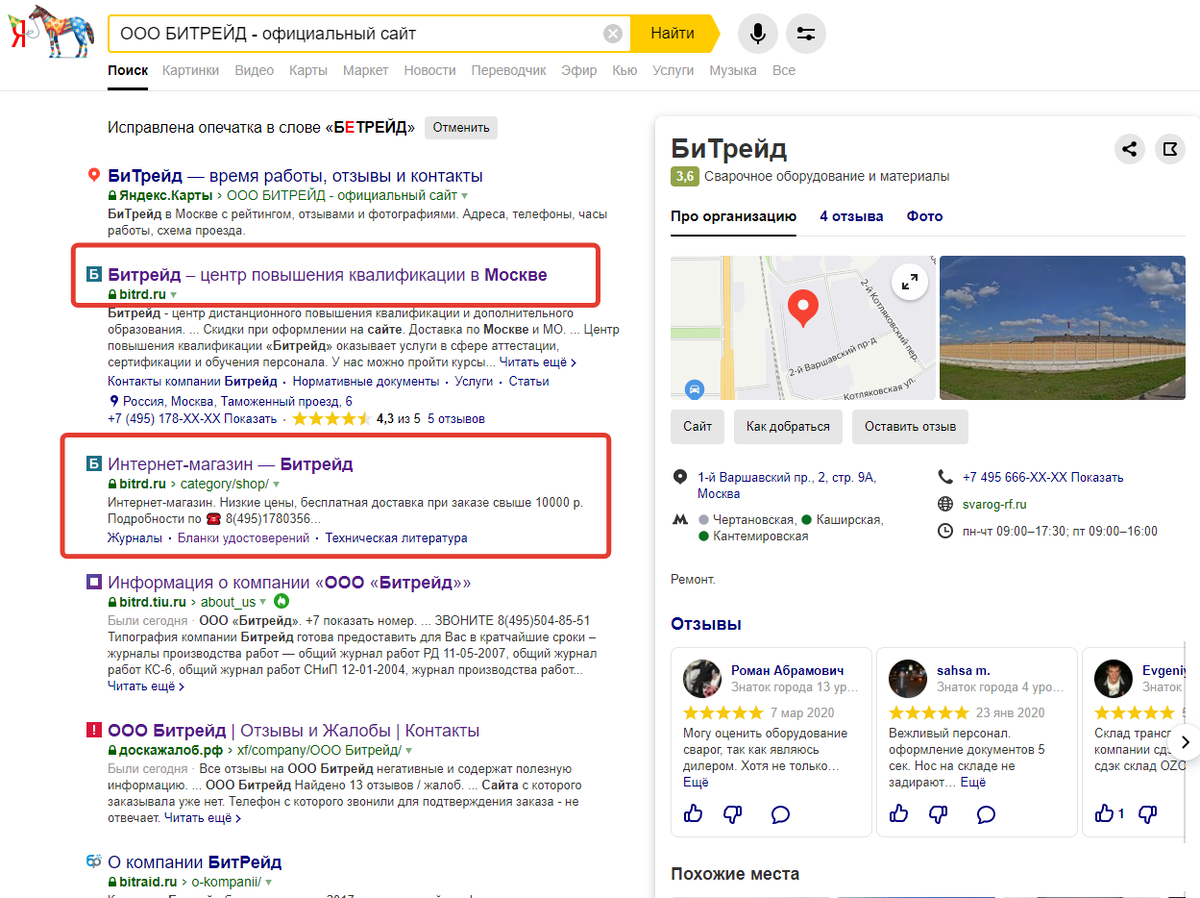Open dropdown arrow after o-kompanii/ URL
Image resolution: width=1200 pixels, height=898 pixels.
[269, 883]
